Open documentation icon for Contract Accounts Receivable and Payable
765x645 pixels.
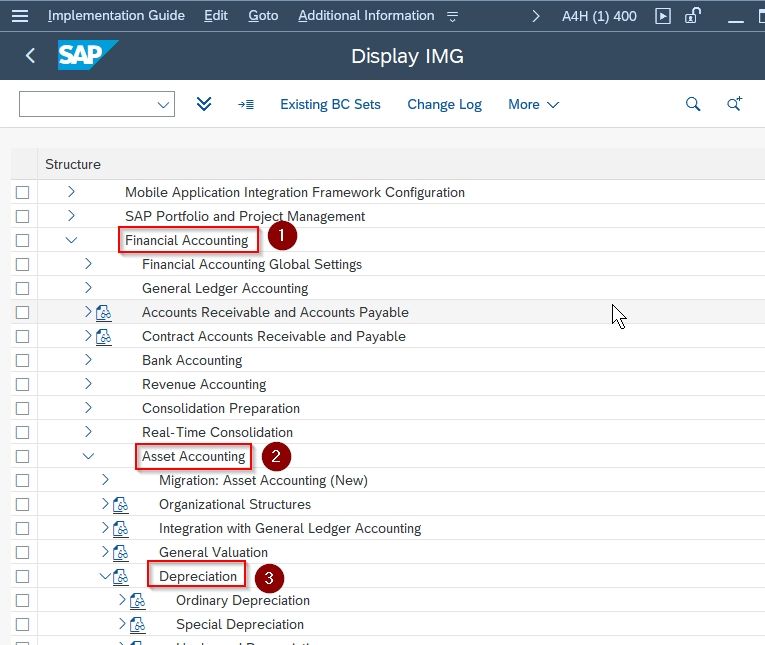(x=103, y=337)
